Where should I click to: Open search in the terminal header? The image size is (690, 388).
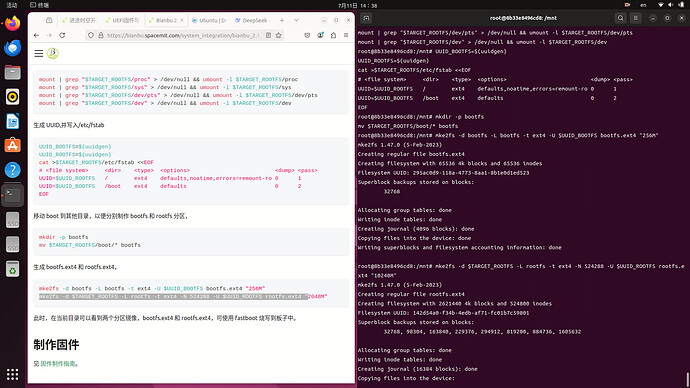coord(620,18)
